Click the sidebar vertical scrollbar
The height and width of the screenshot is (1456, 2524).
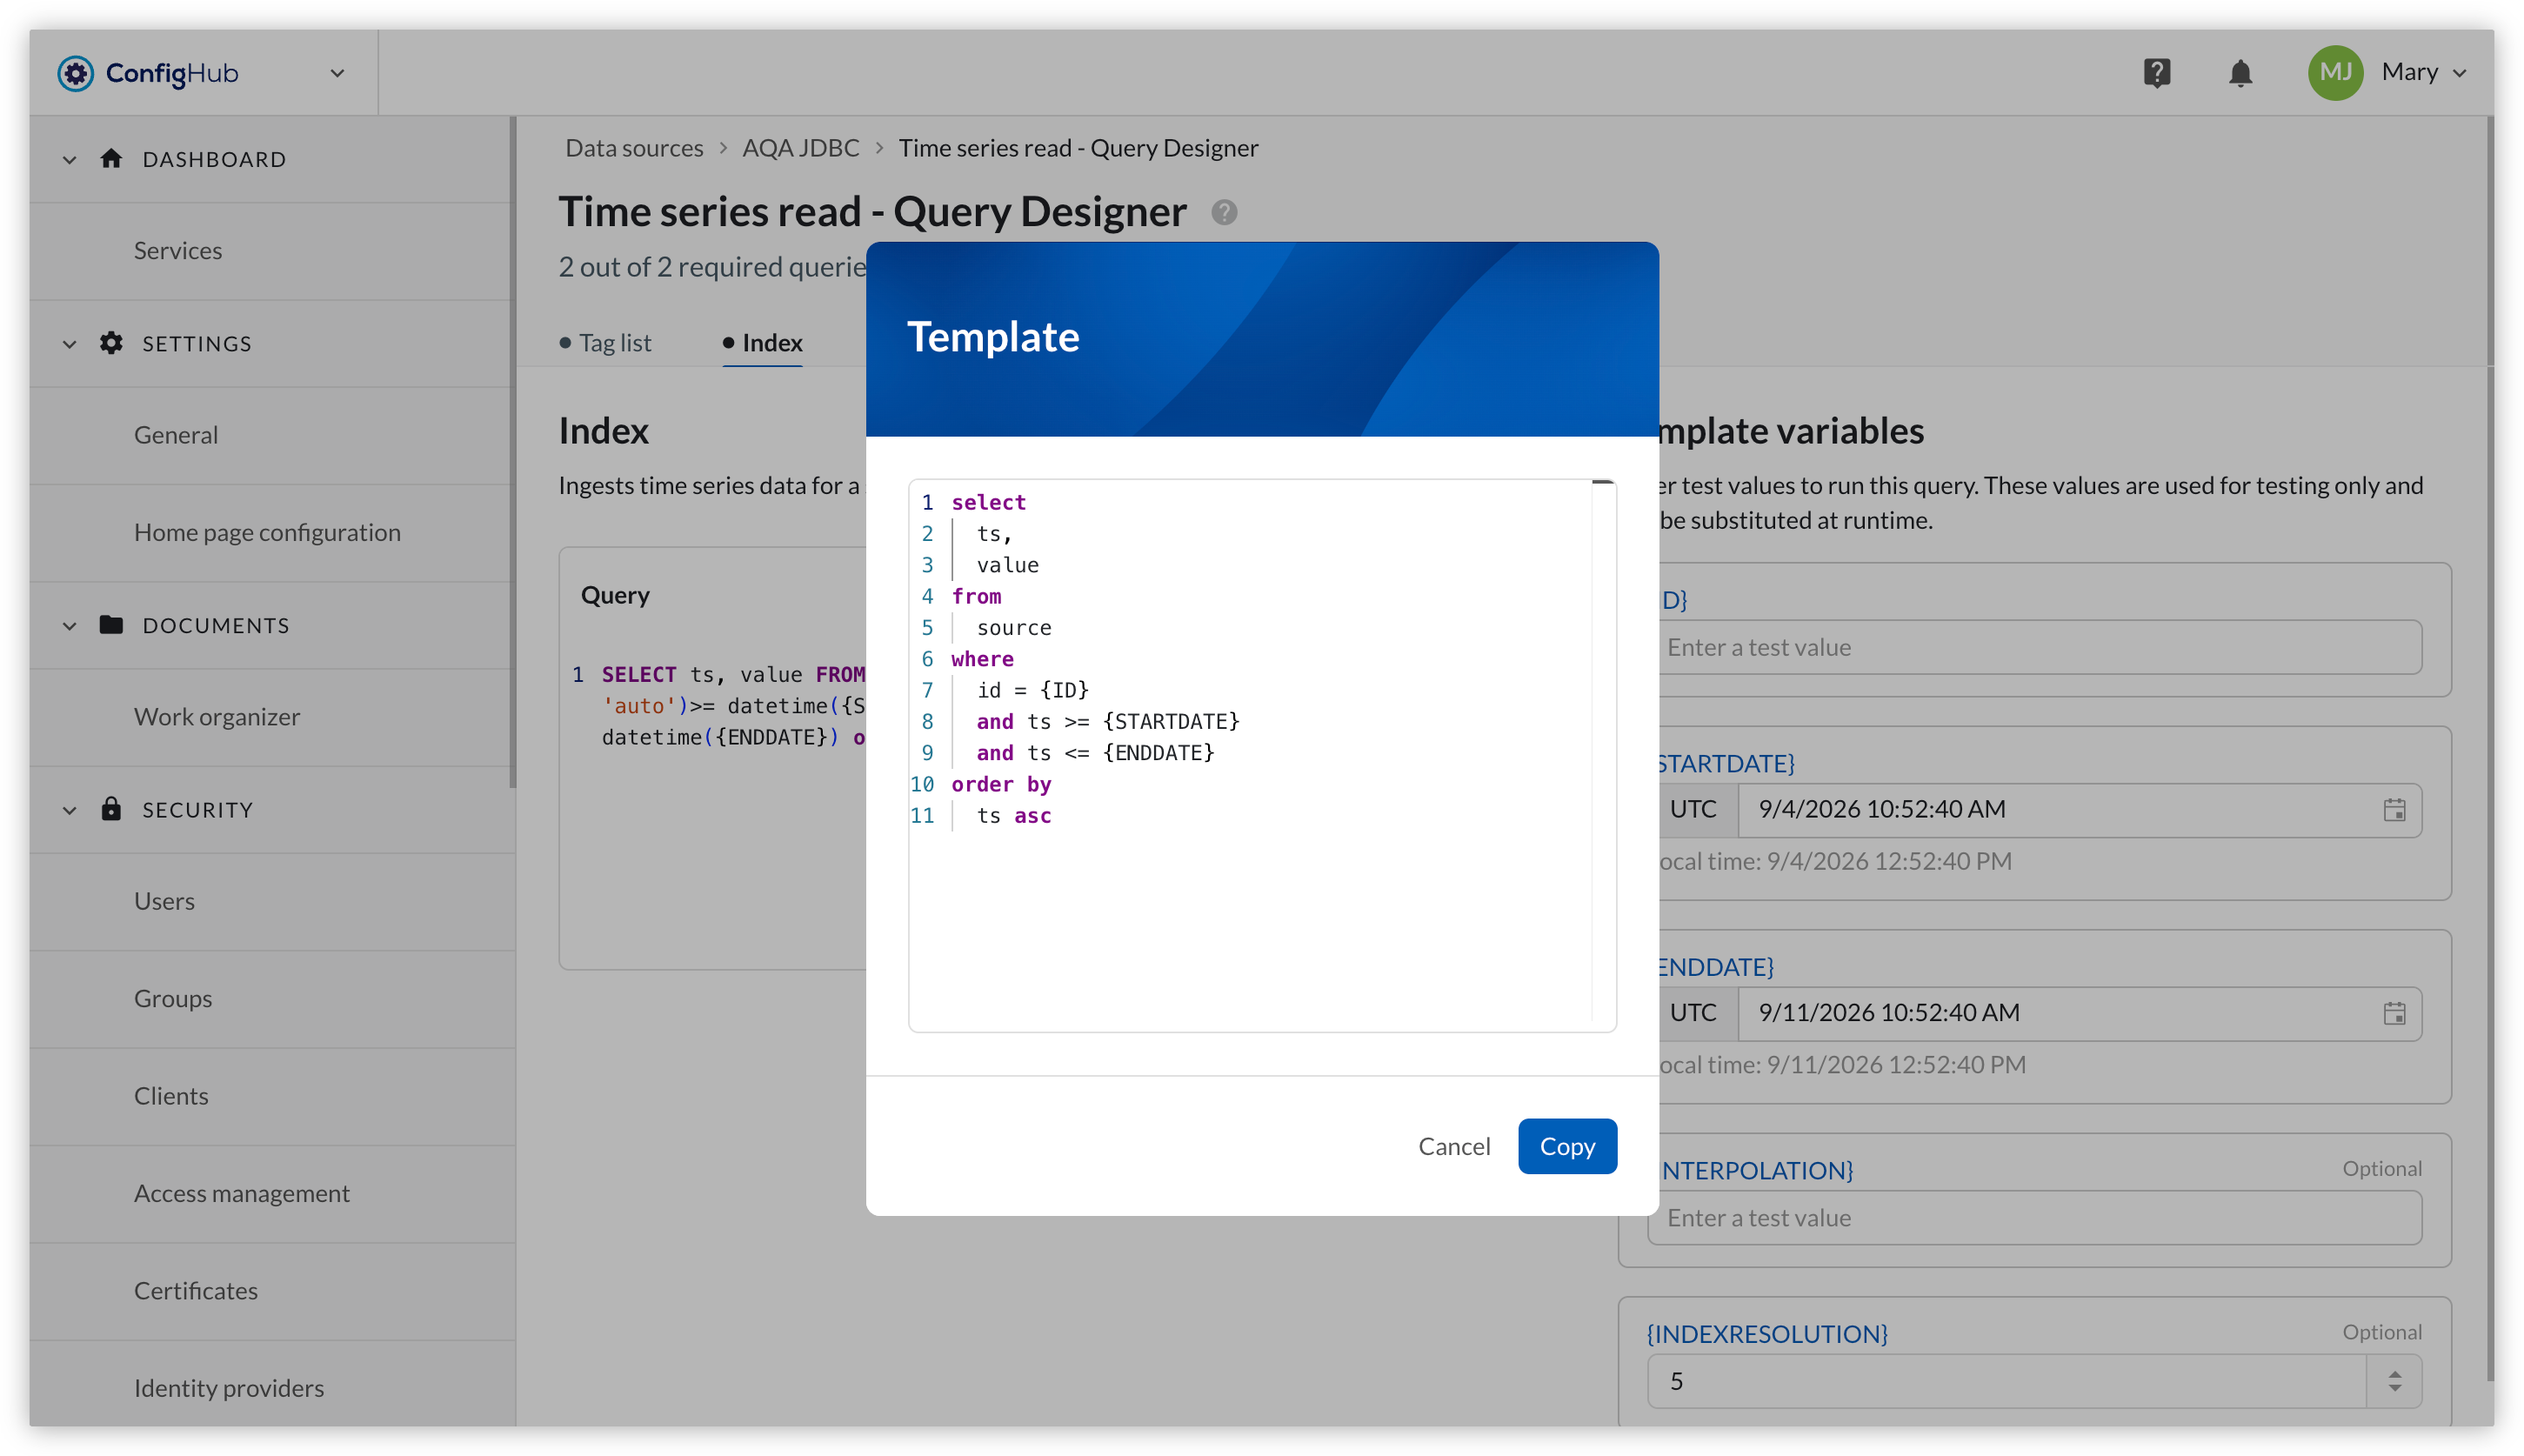[x=513, y=452]
